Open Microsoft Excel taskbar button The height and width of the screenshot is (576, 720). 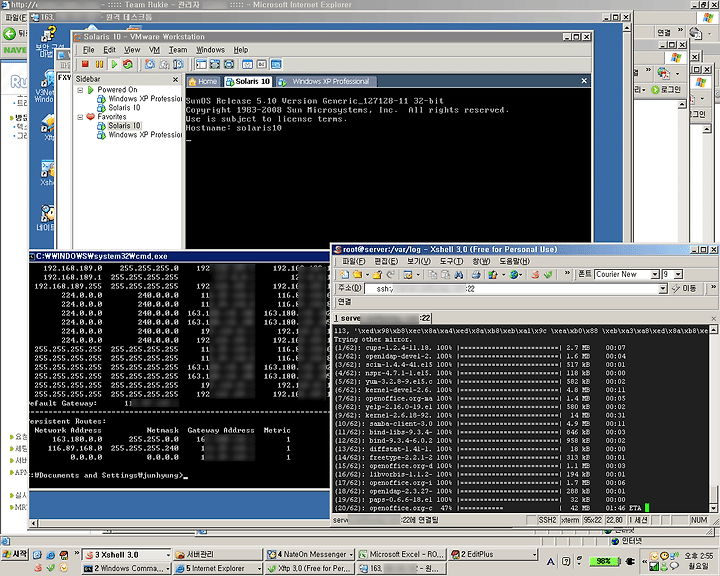[x=401, y=555]
